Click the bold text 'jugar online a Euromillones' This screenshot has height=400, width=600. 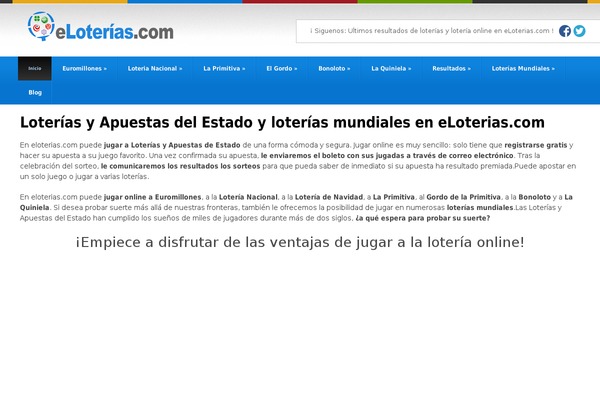pyautogui.click(x=152, y=197)
